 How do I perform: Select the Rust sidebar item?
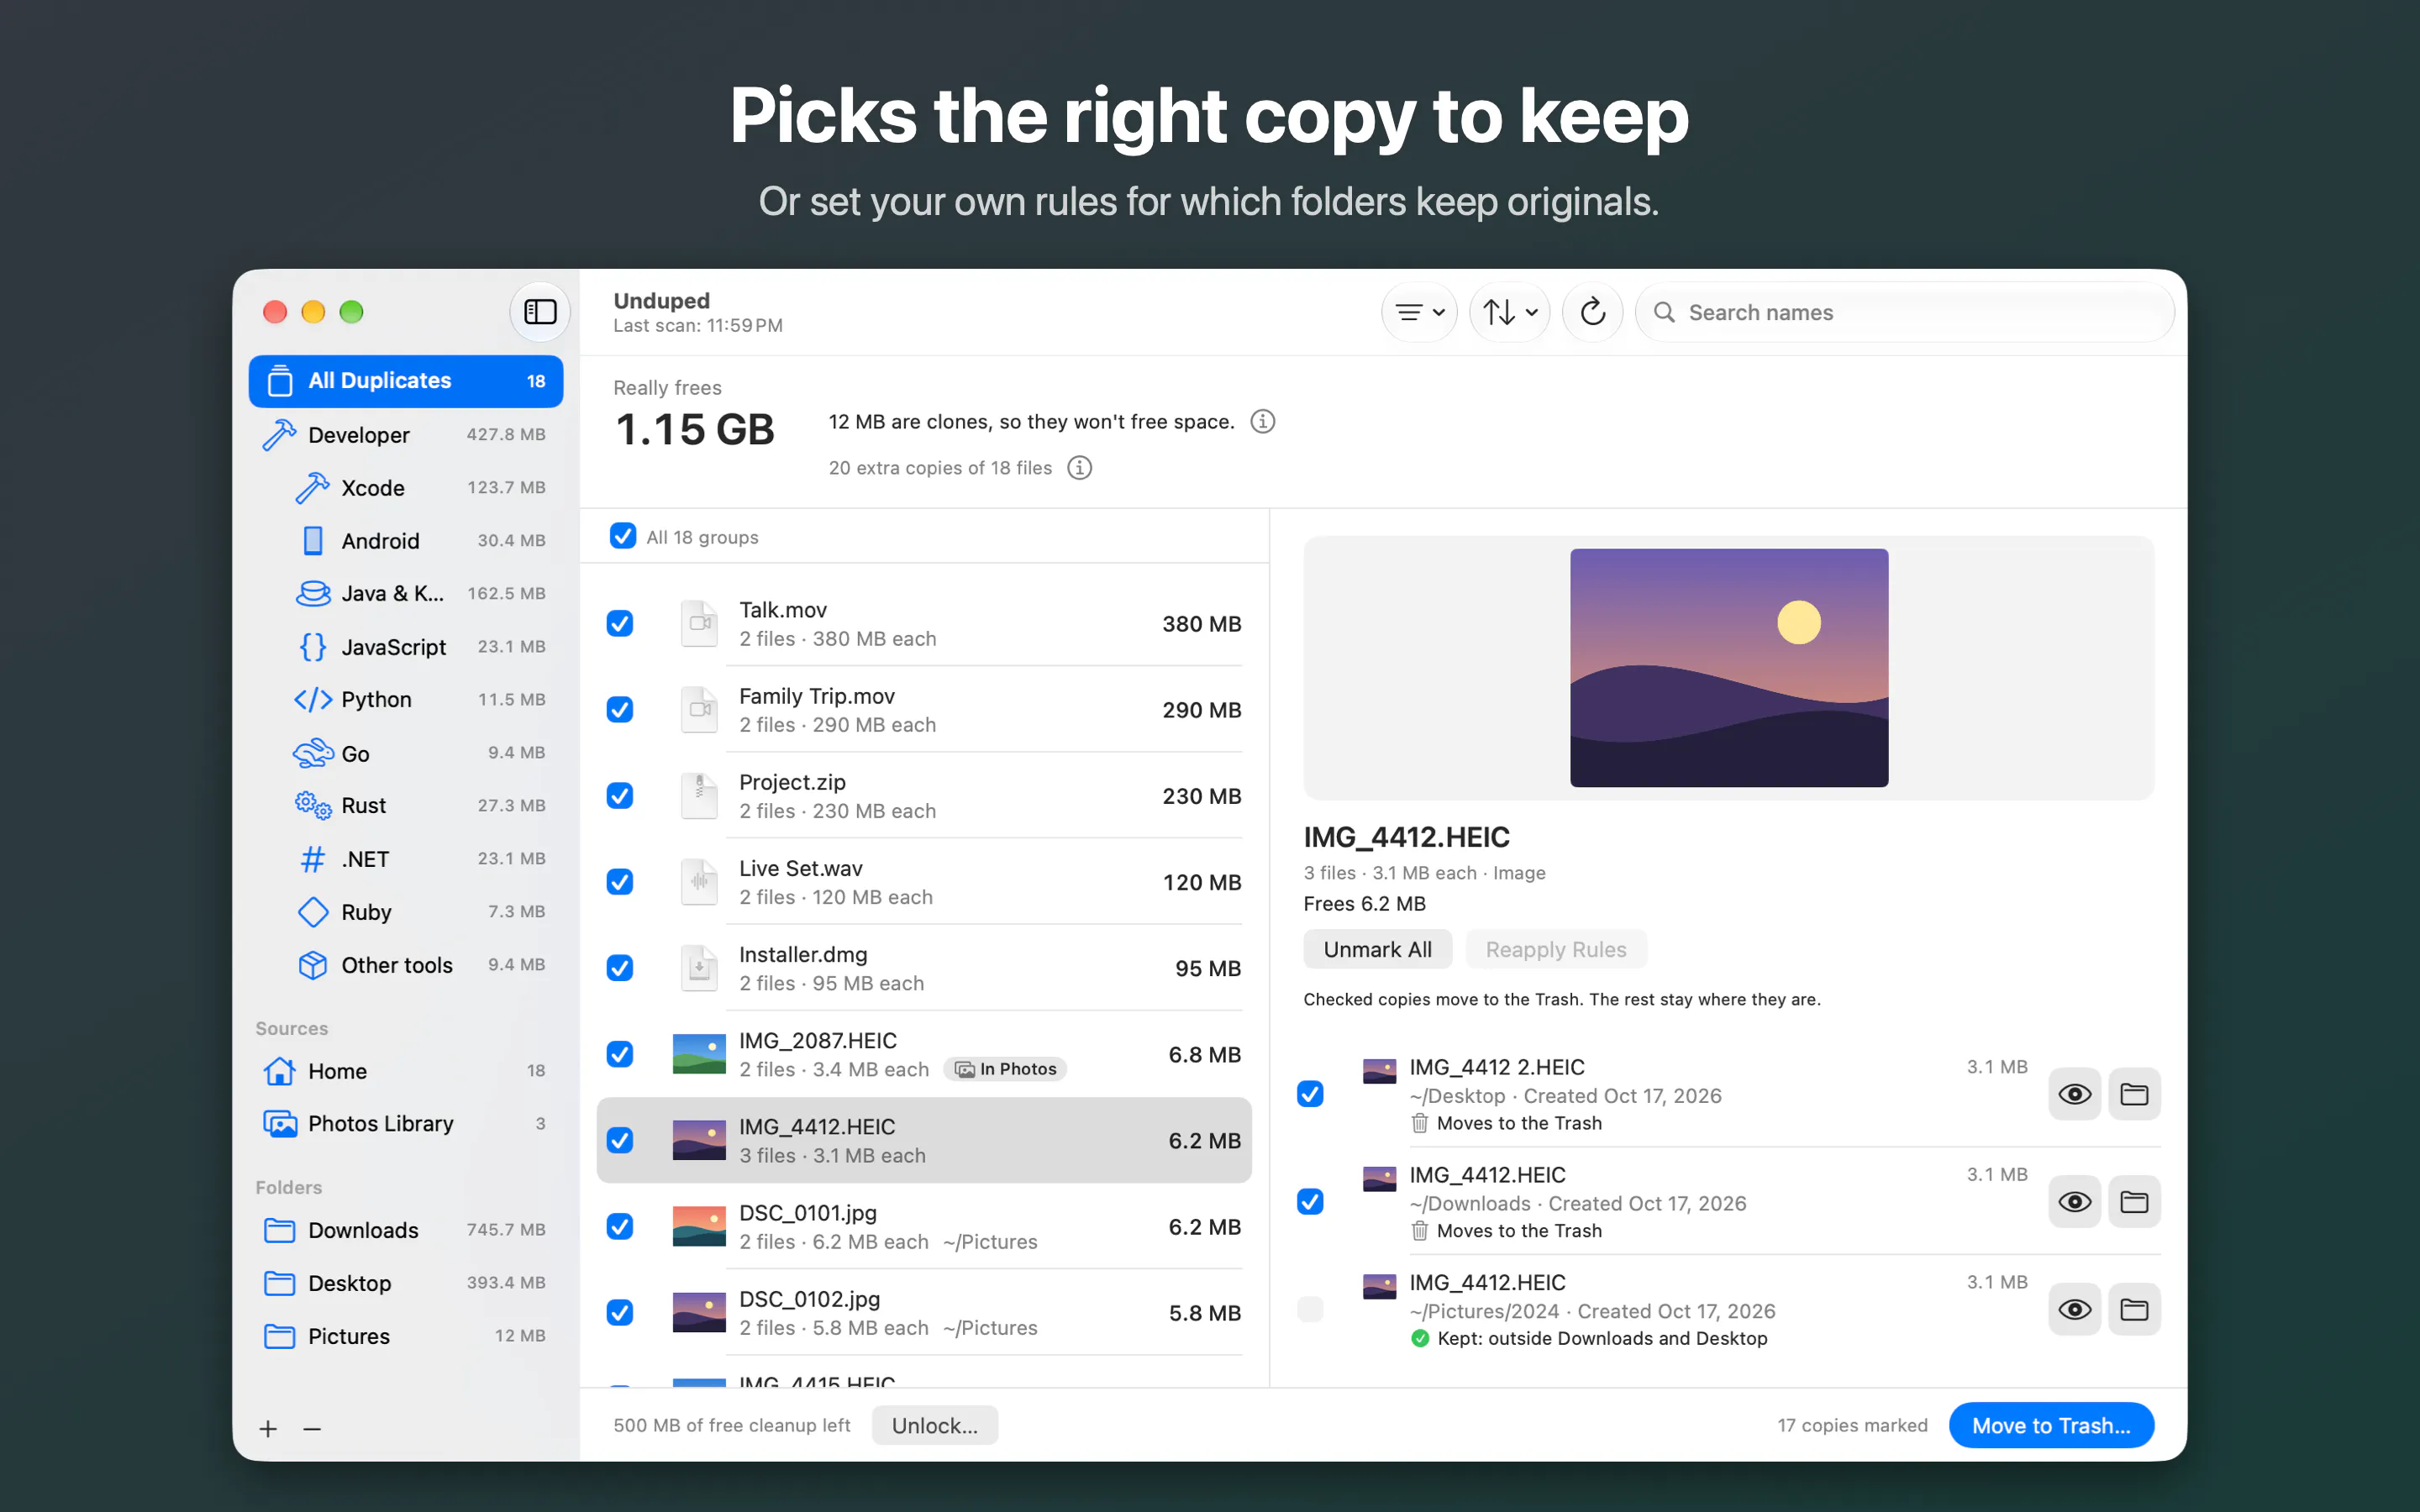click(x=406, y=806)
